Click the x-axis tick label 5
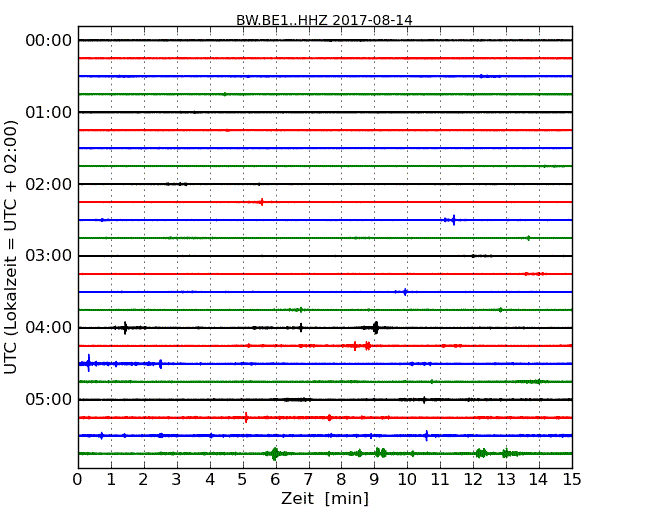 (243, 480)
